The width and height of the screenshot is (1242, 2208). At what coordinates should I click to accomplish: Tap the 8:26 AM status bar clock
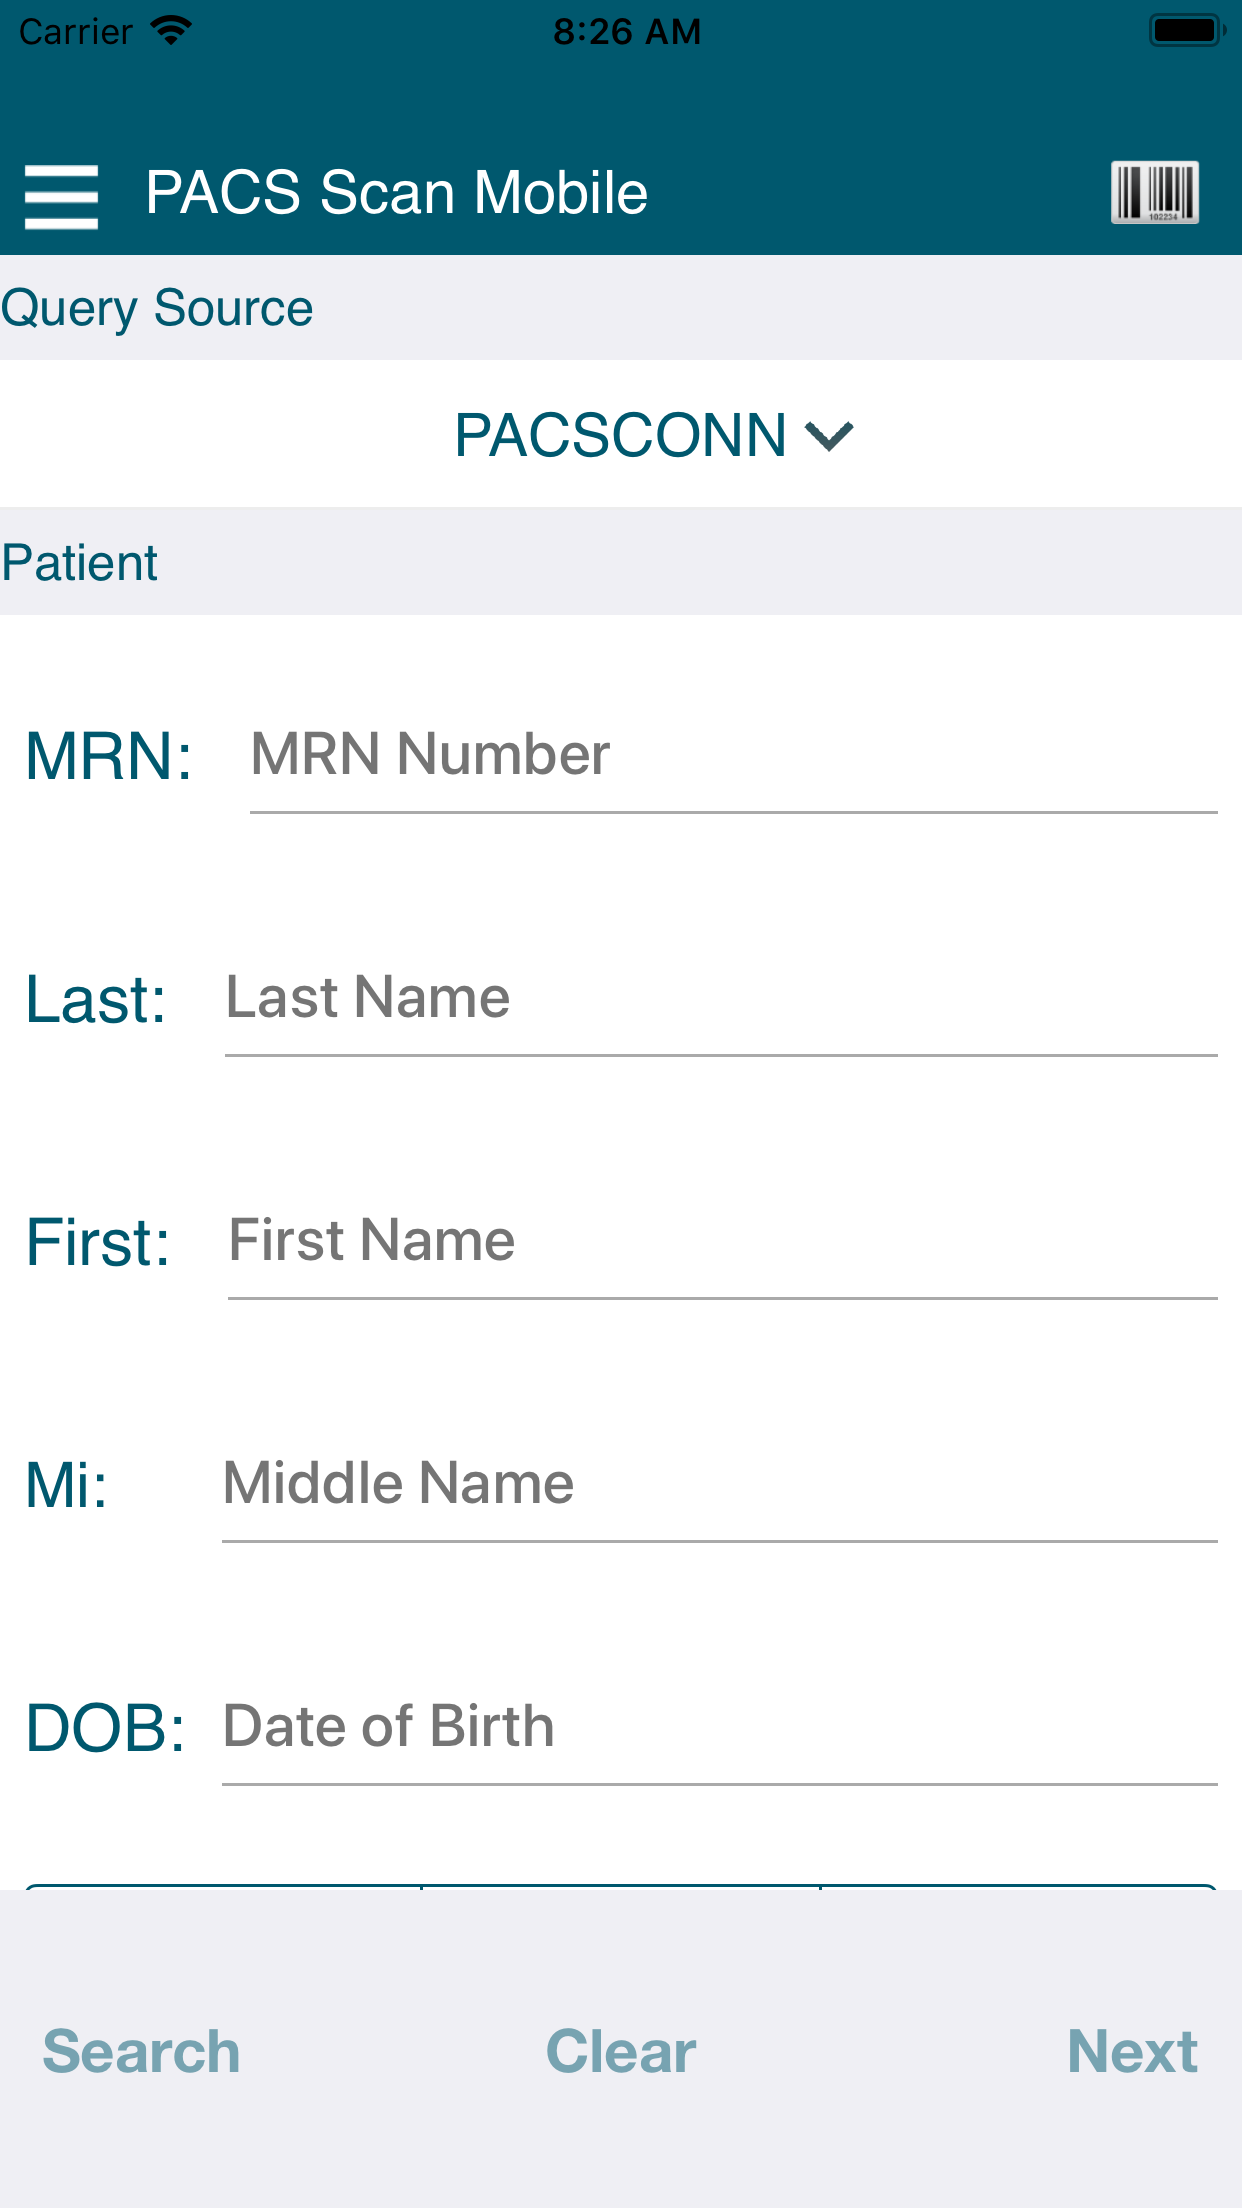627,32
